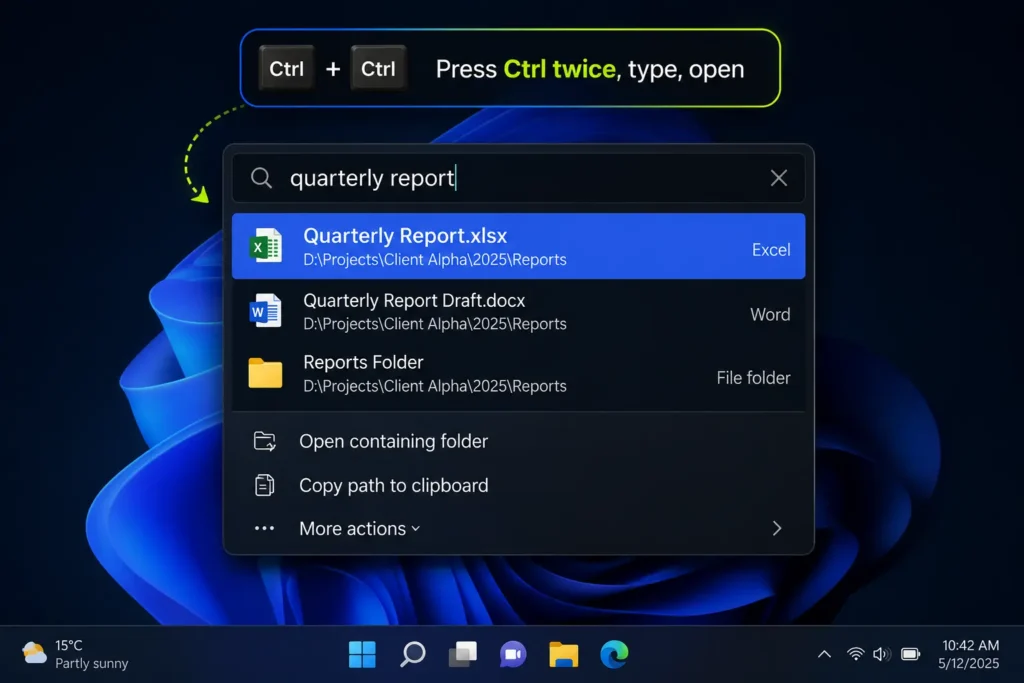Viewport: 1024px width, 683px height.
Task: Open the weather widget showing 15°C
Action: tap(75, 654)
